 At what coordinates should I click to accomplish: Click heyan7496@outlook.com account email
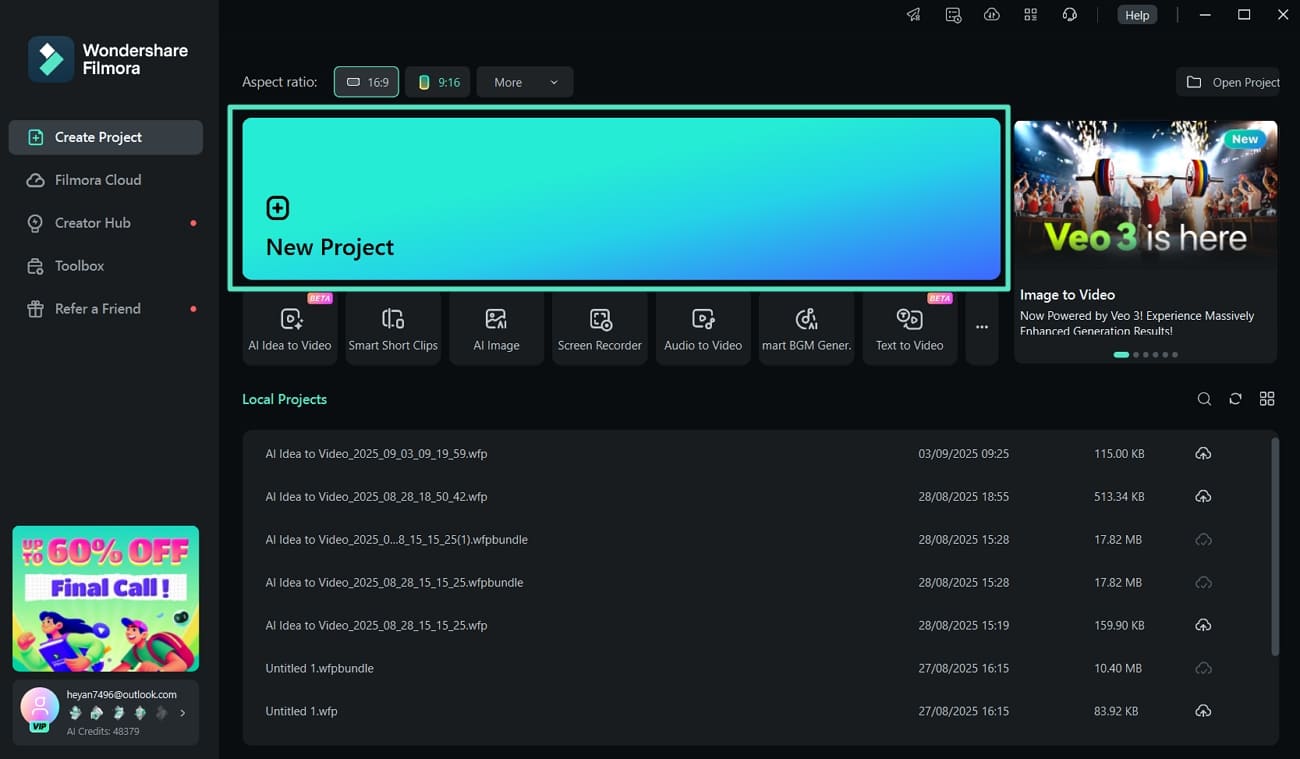pyautogui.click(x=121, y=694)
